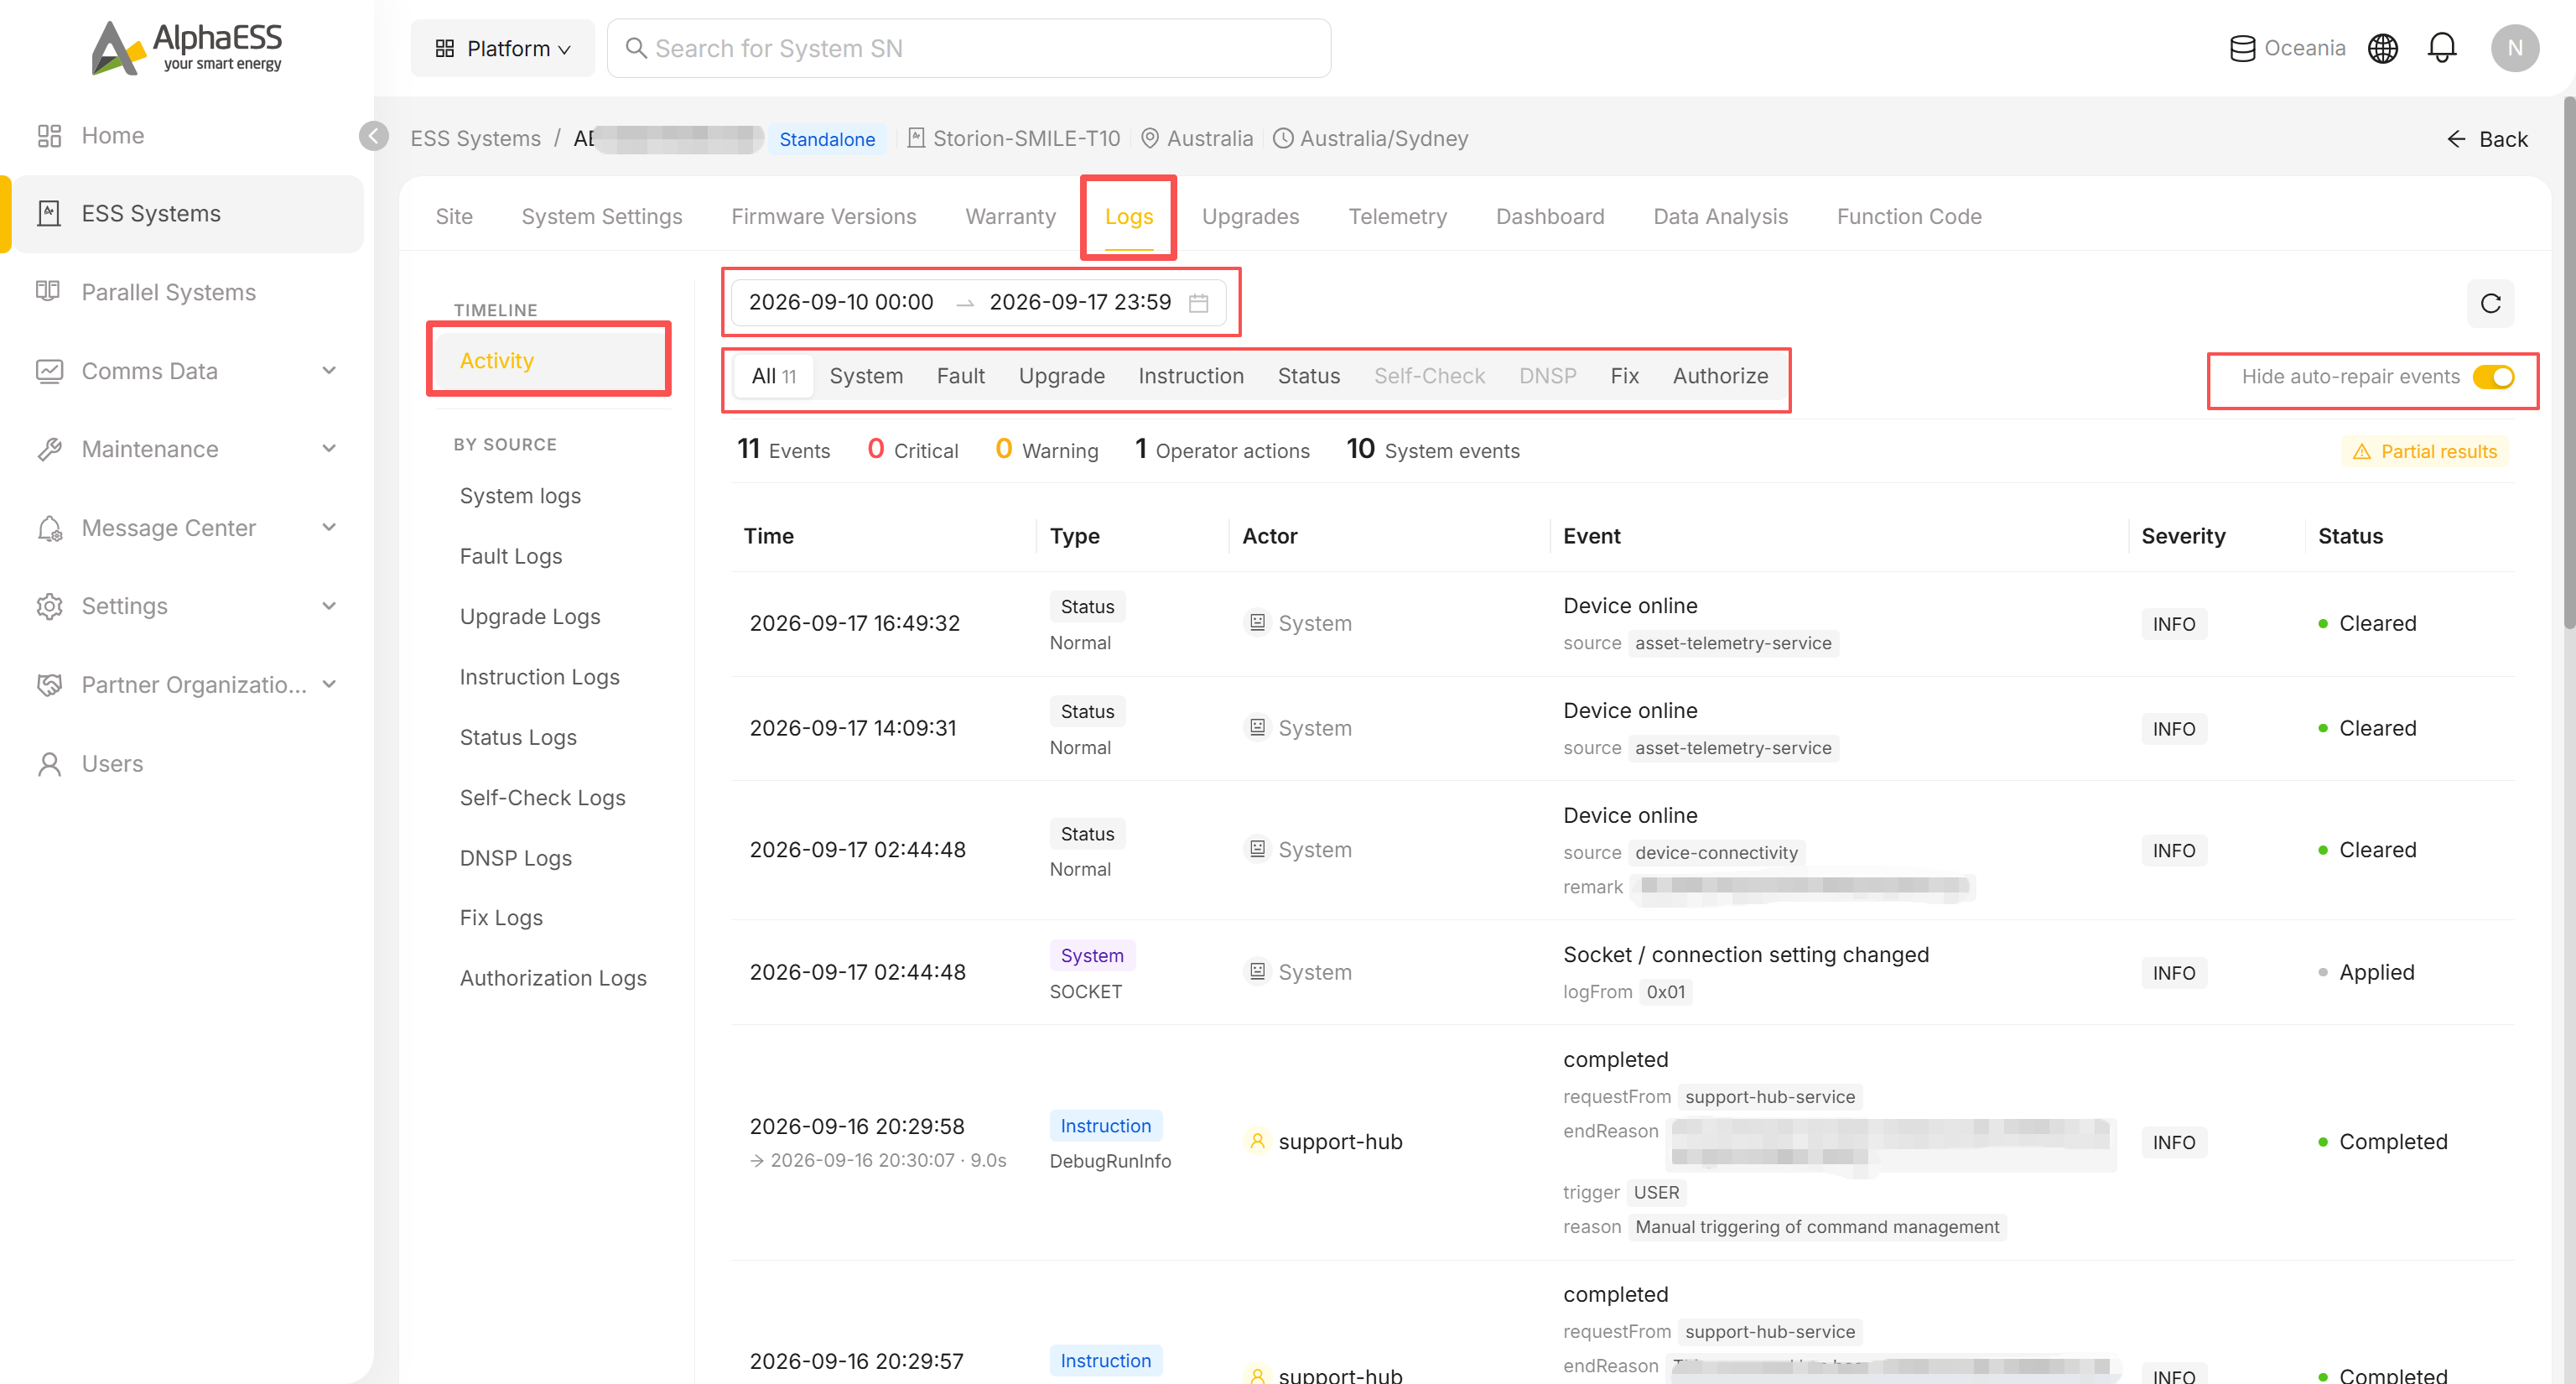This screenshot has height=1384, width=2576.
Task: Expand Partner Organization menu
Action: [185, 685]
